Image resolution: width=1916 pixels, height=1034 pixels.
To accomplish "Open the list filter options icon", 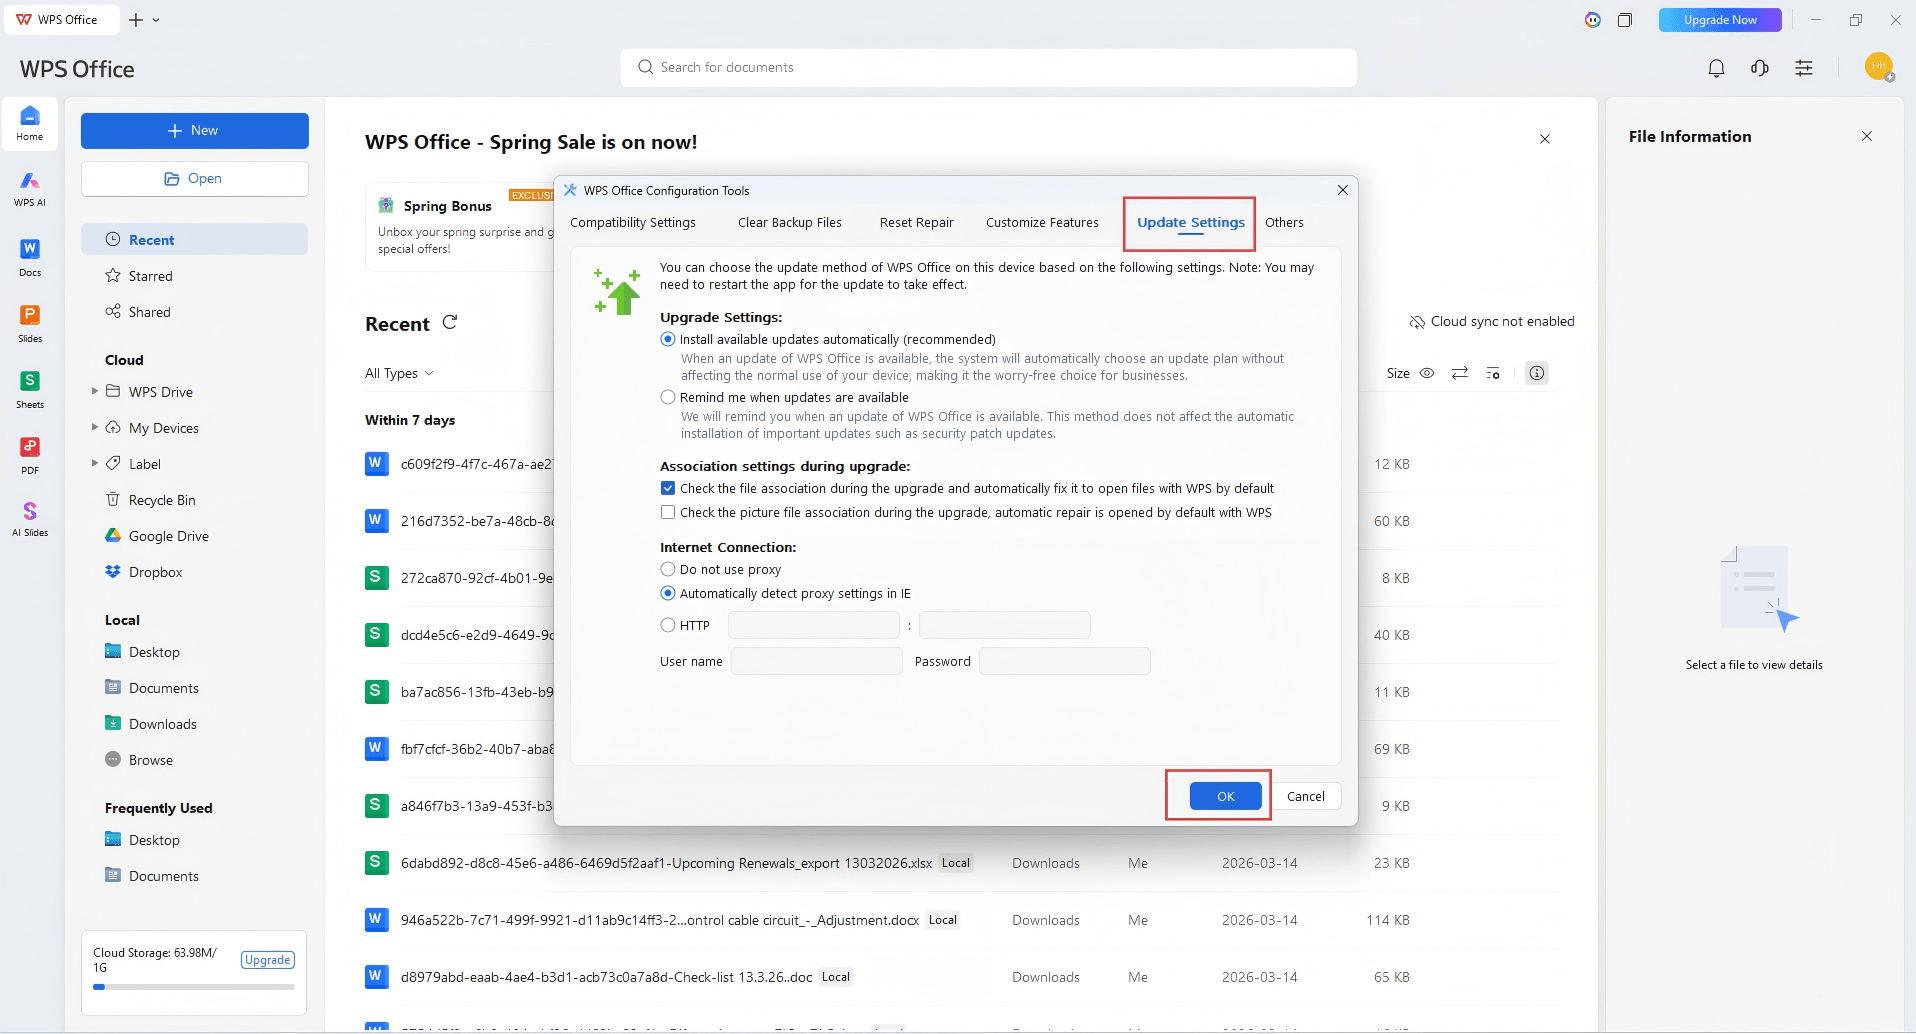I will coord(1493,373).
